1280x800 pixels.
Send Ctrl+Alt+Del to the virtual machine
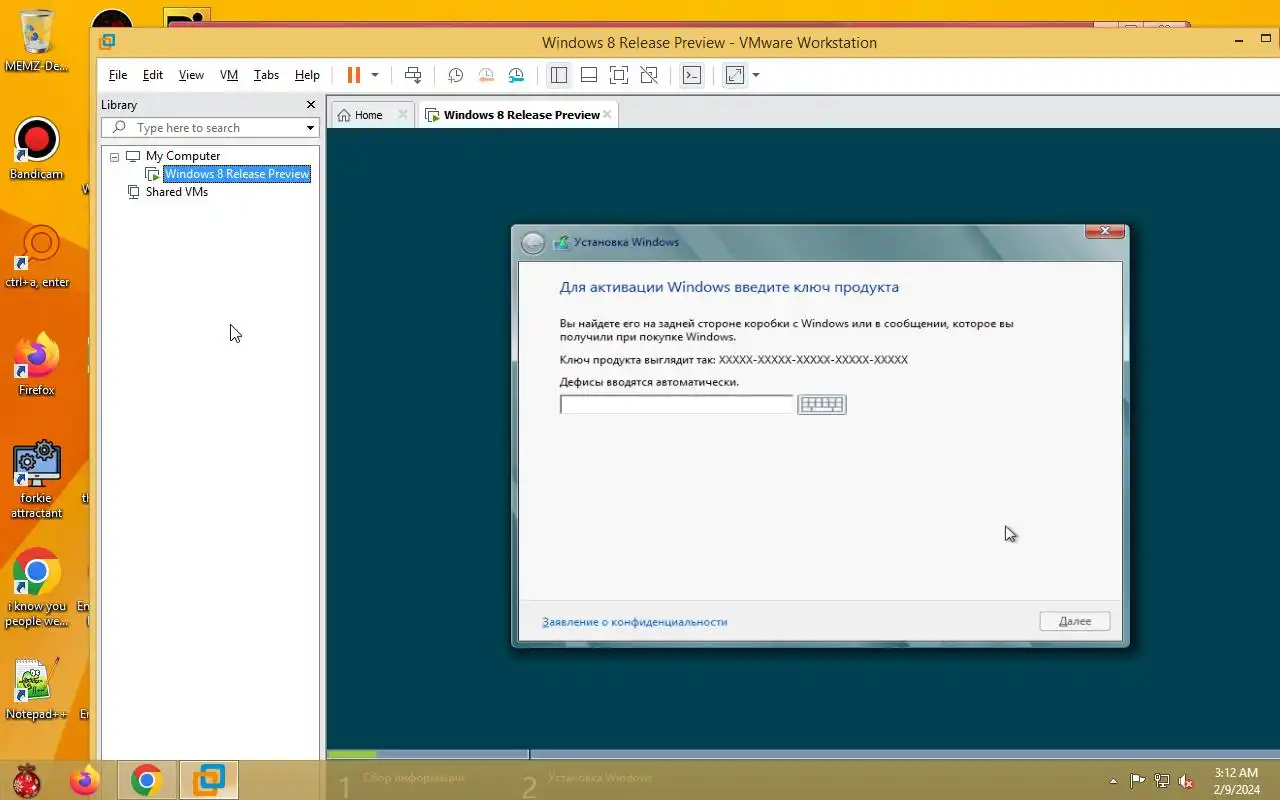413,75
